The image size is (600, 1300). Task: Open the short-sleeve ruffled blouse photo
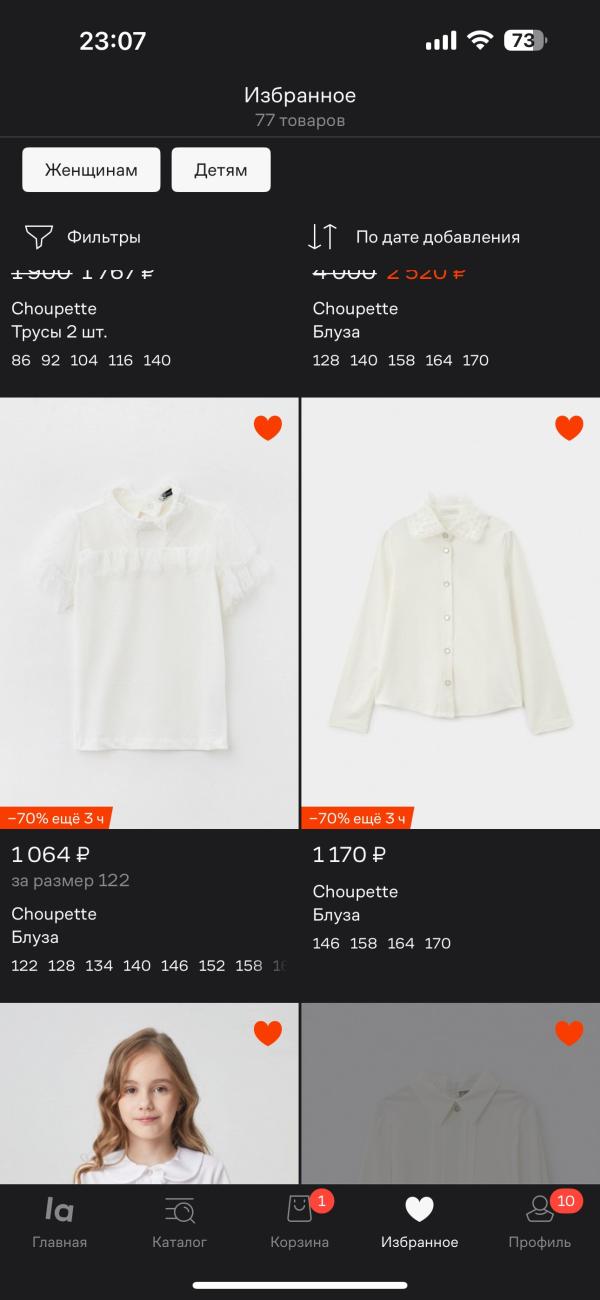pyautogui.click(x=149, y=612)
